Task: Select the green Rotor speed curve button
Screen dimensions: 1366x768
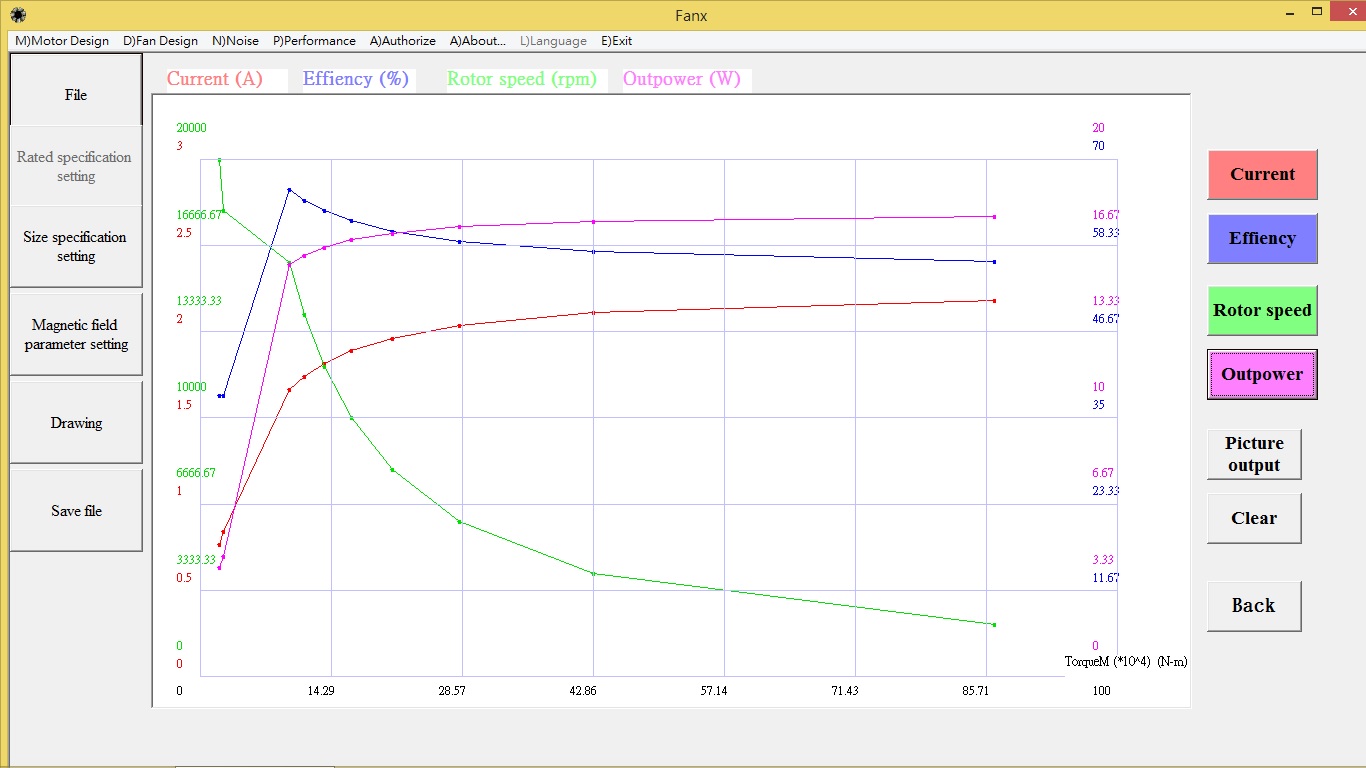Action: (1261, 310)
